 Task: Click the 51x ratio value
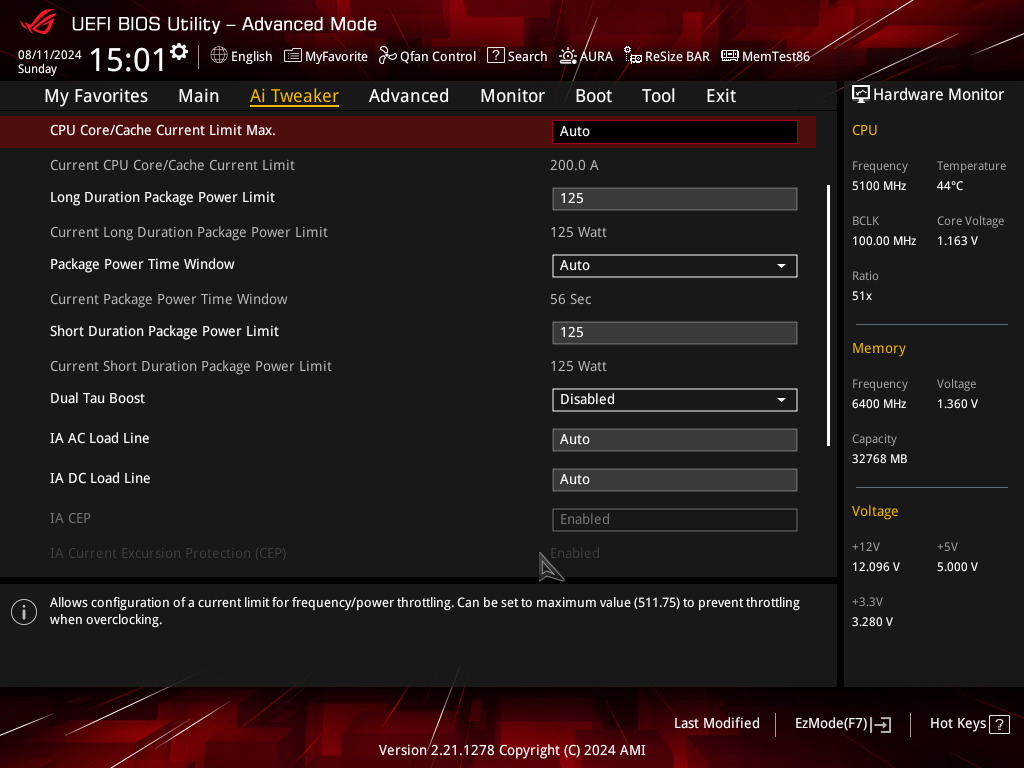click(x=861, y=296)
